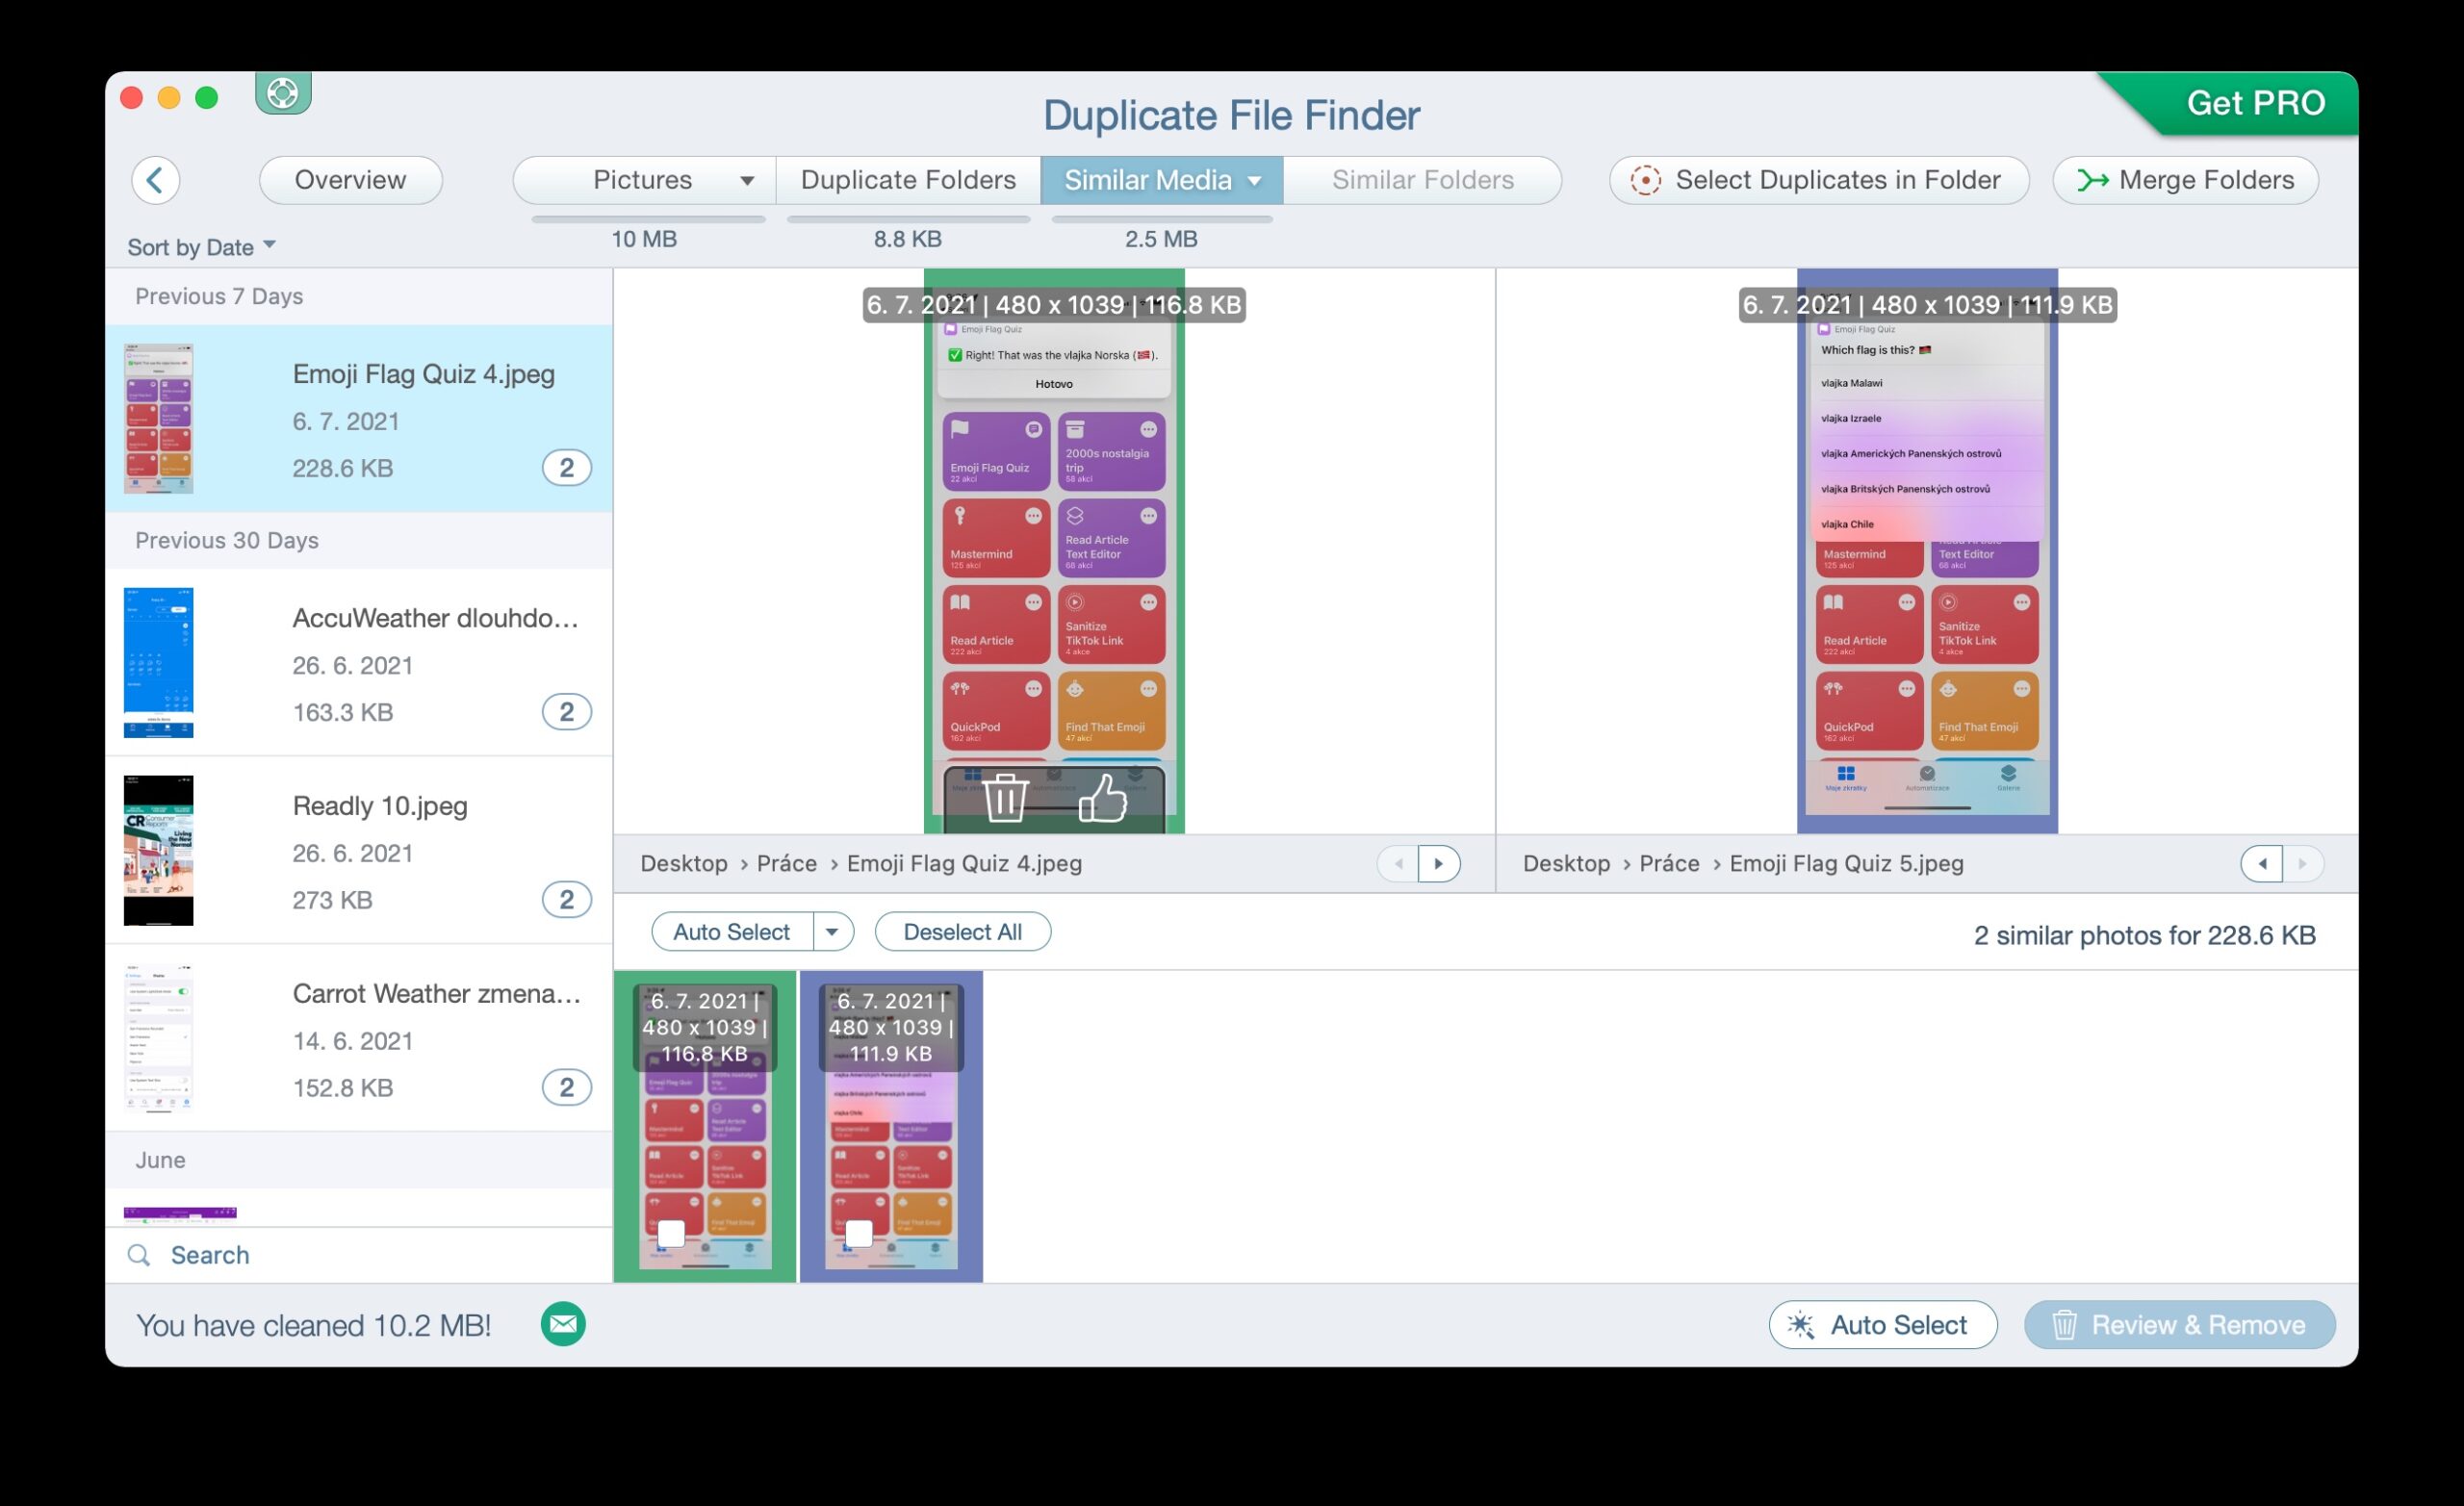This screenshot has height=1506, width=2464.
Task: Open the Sort by Date dropdown
Action: coord(201,247)
